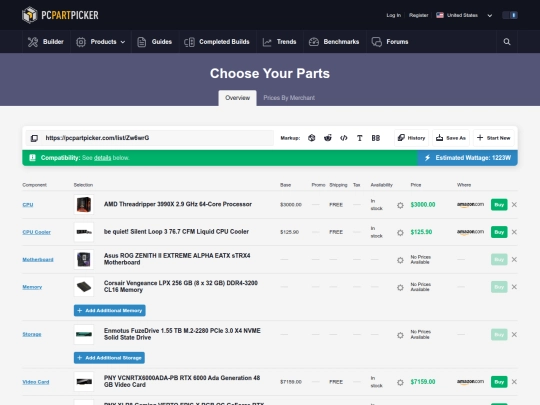The image size is (540, 405).
Task: Remove the Corsair memory with the X
Action: pyautogui.click(x=514, y=287)
